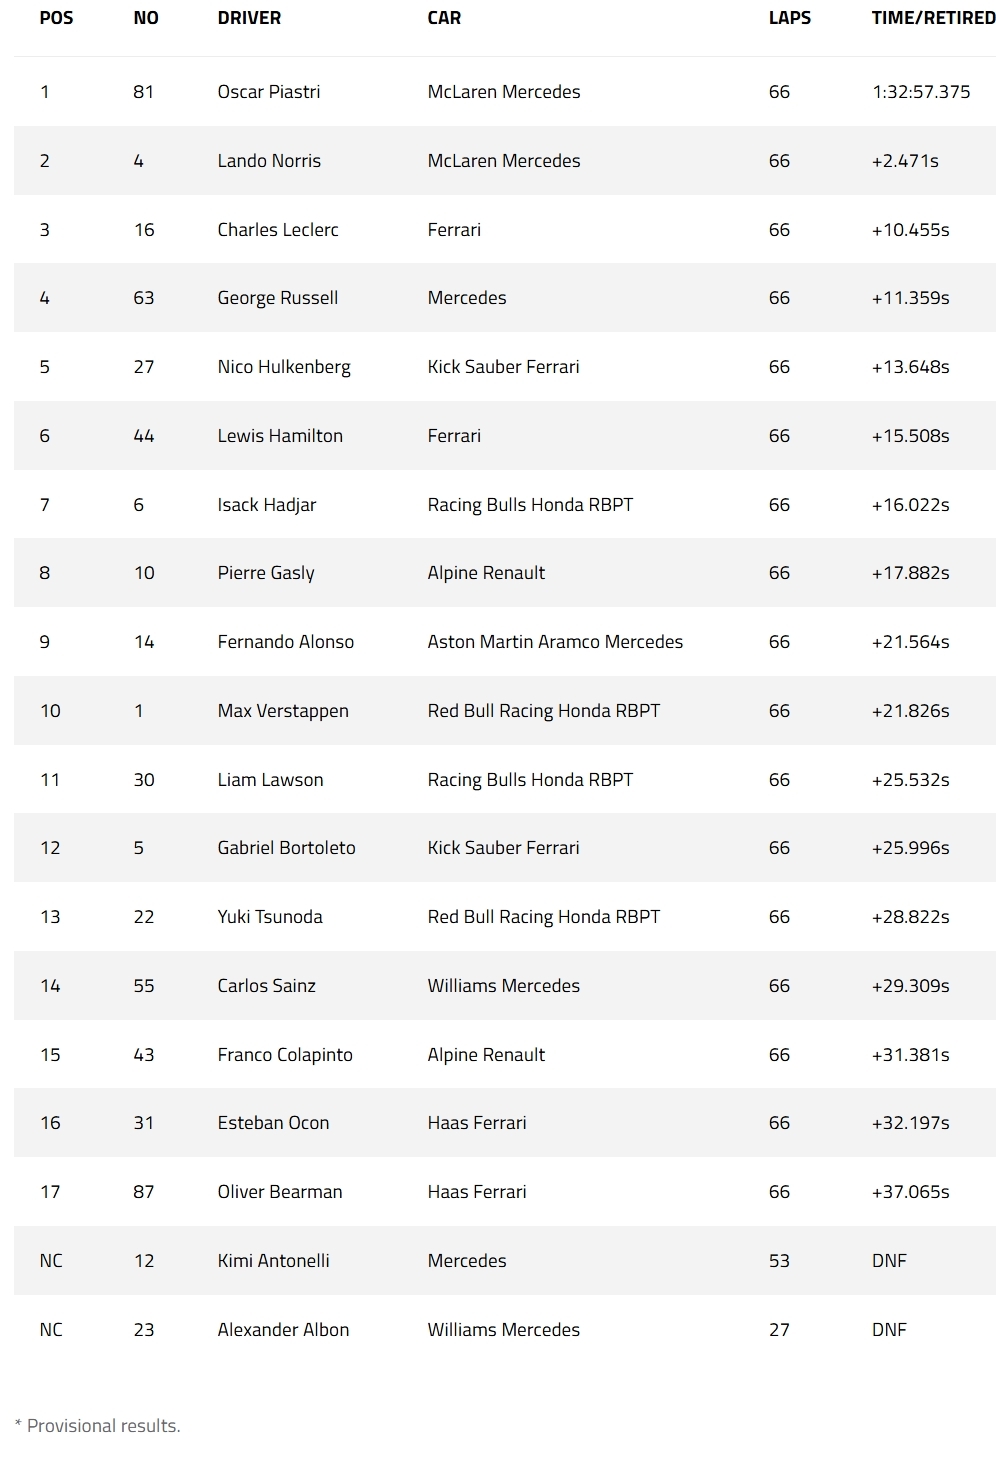
Task: Click Nico Hulkenberg's name
Action: pos(284,367)
